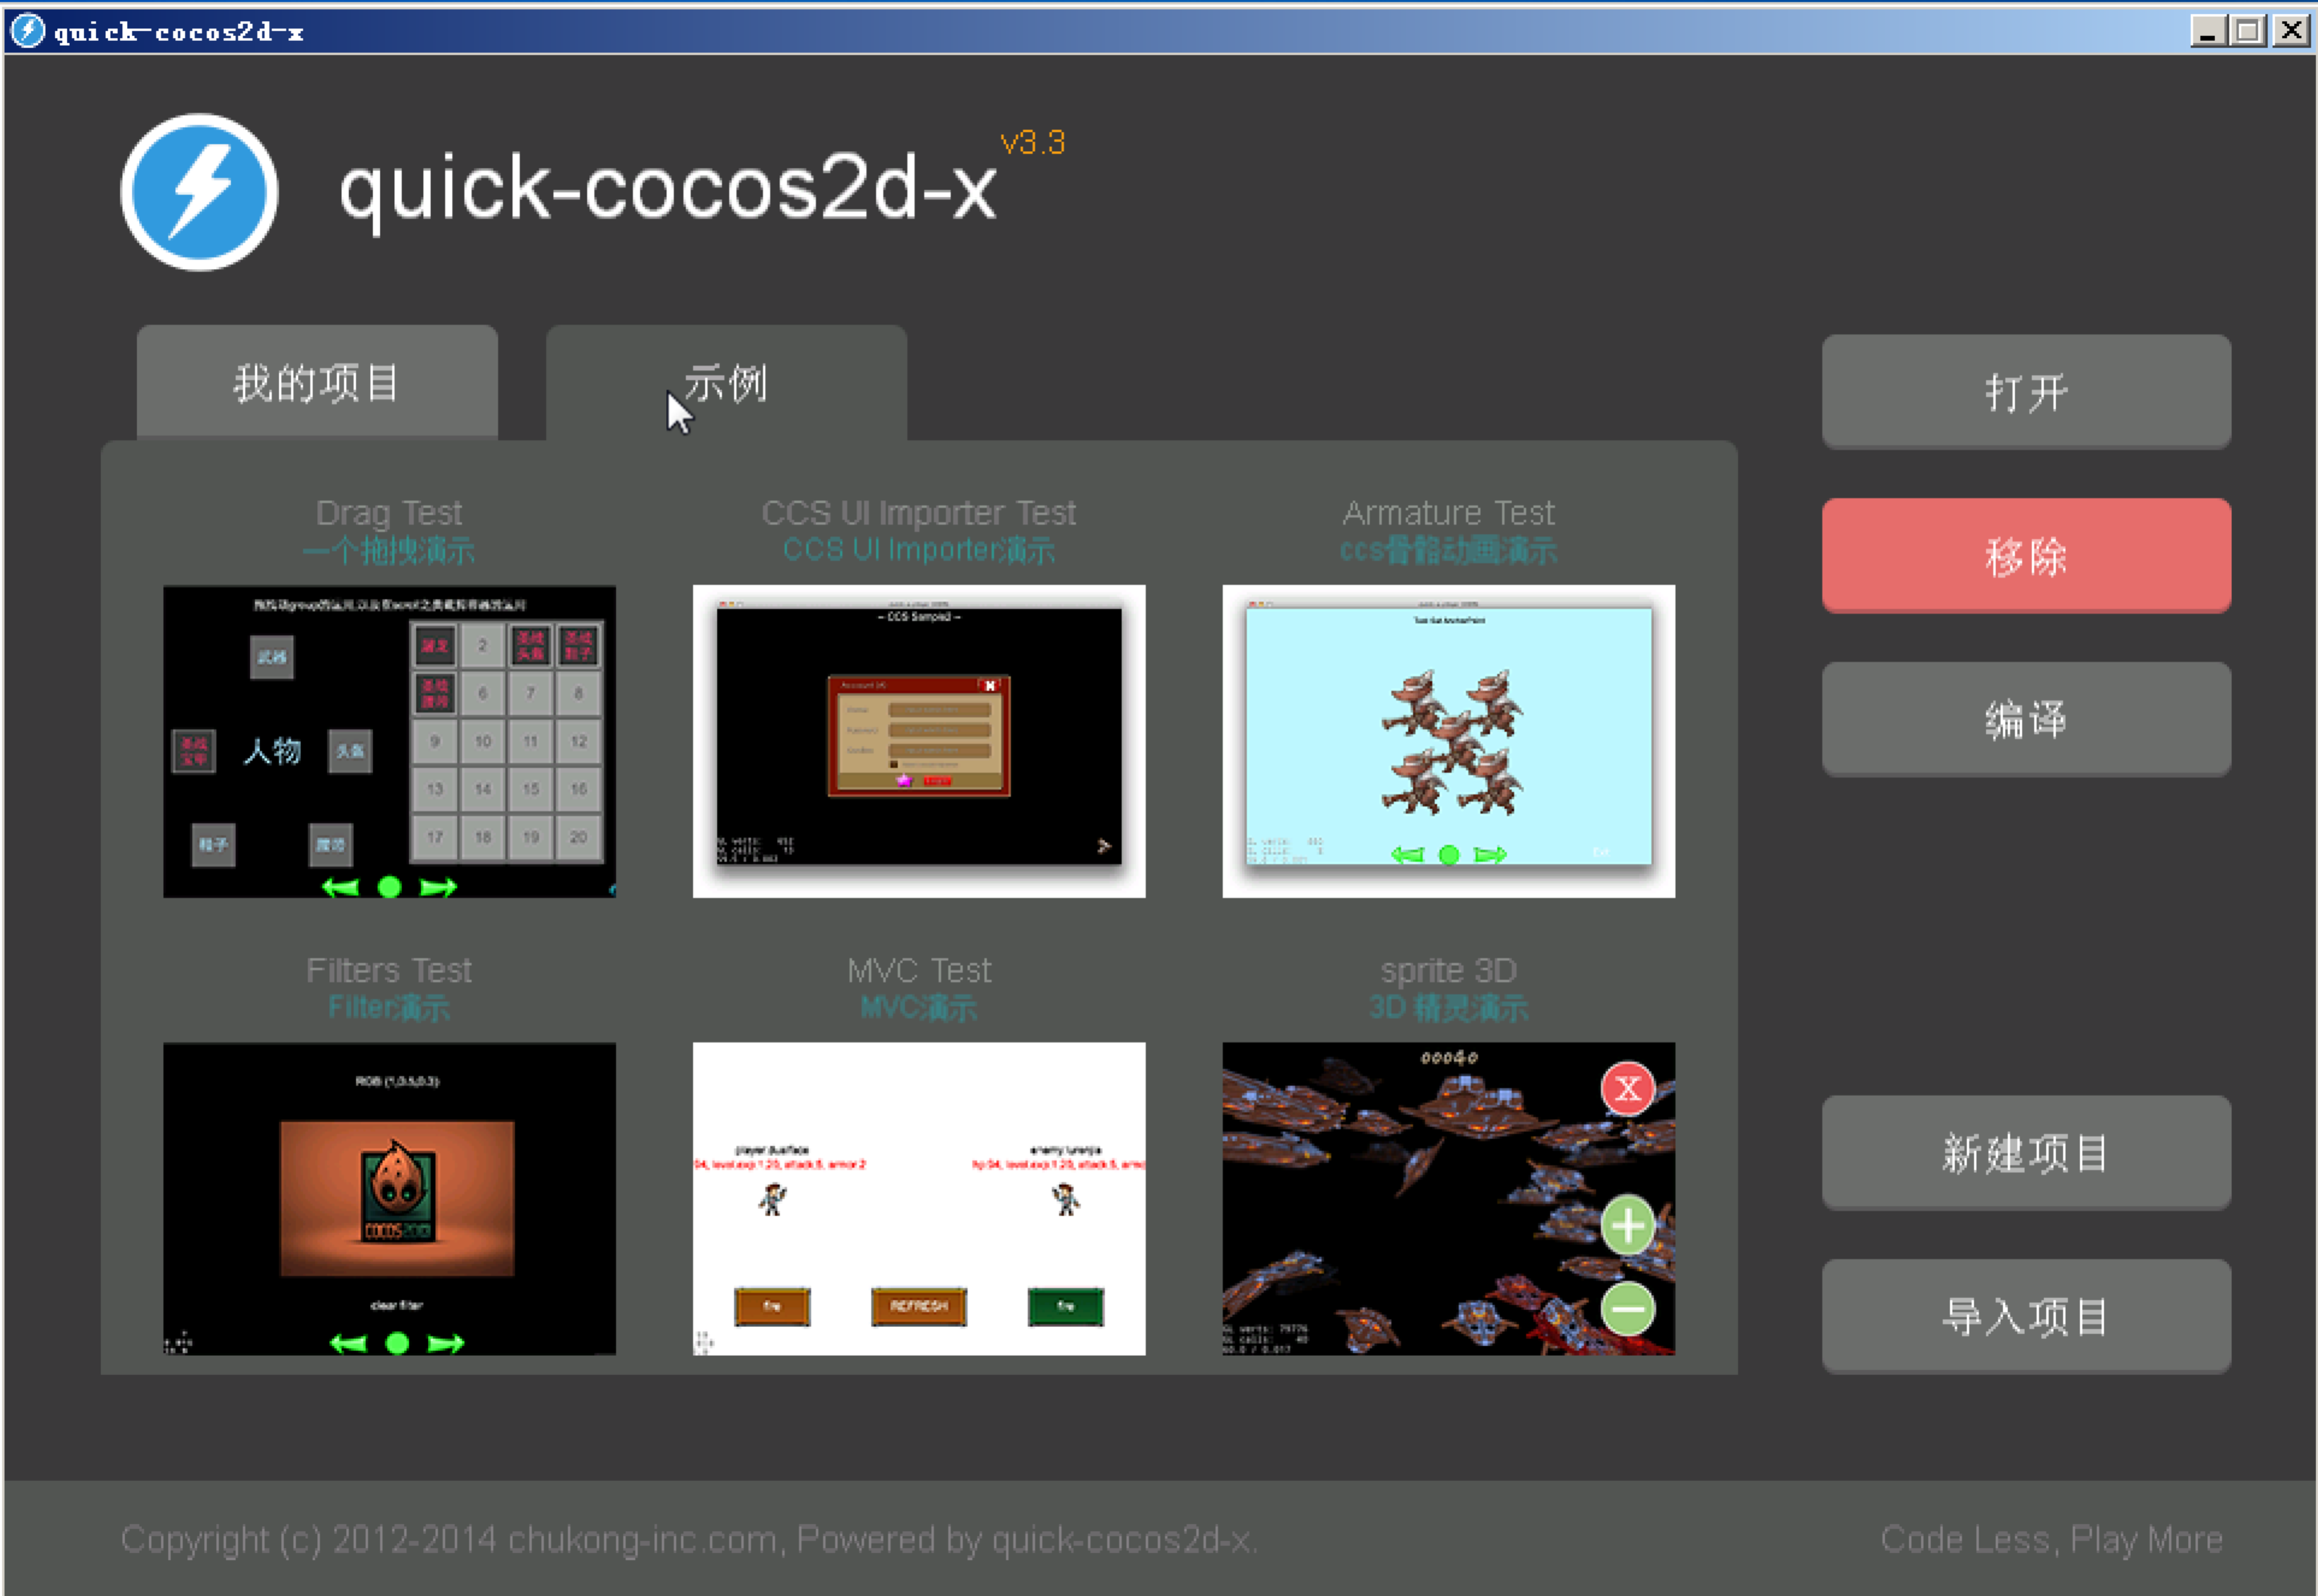This screenshot has width=2318, height=1596.
Task: Click the 3D 精灵演示 subtitle
Action: [1448, 1007]
